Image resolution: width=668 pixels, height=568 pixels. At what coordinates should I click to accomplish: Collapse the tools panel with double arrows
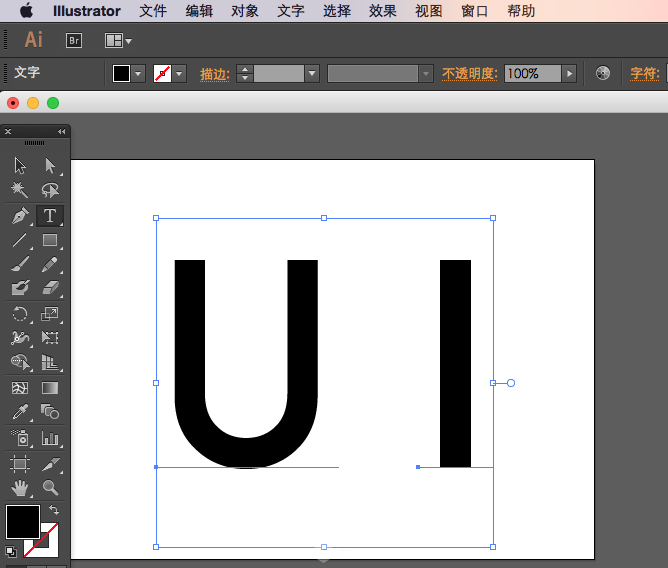click(x=62, y=132)
